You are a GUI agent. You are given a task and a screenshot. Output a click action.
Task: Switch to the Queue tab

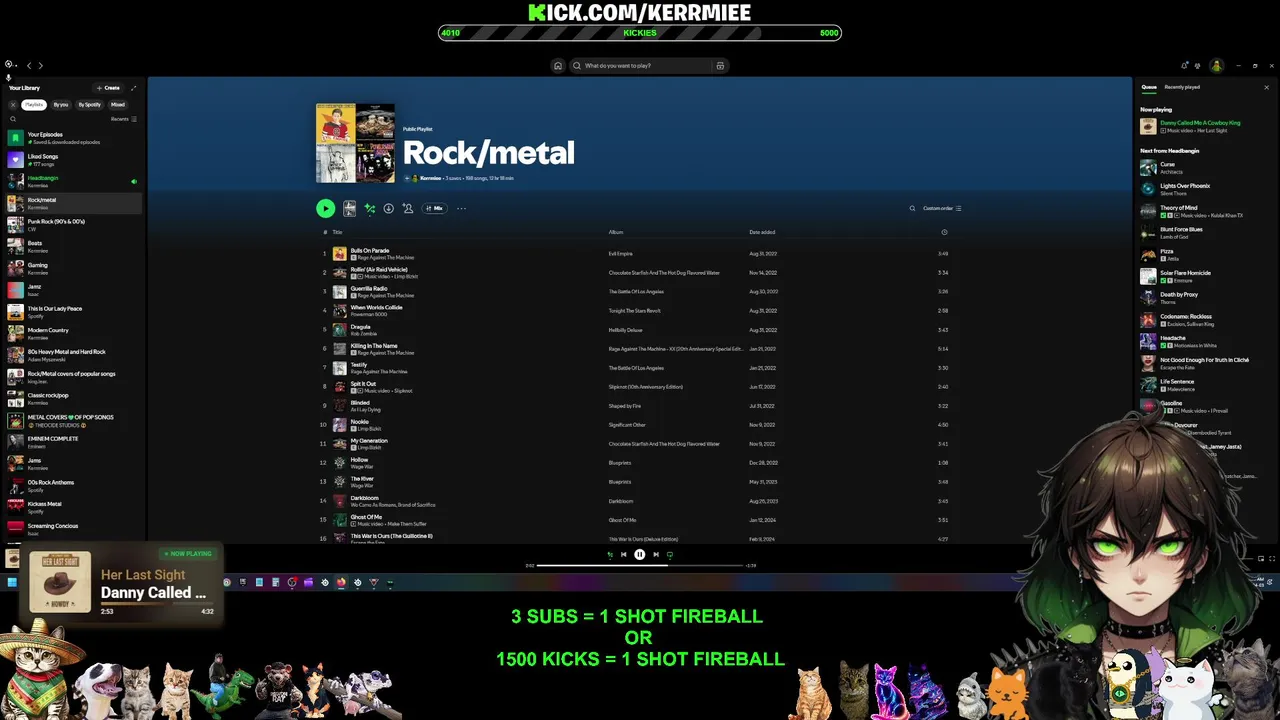coord(1149,87)
